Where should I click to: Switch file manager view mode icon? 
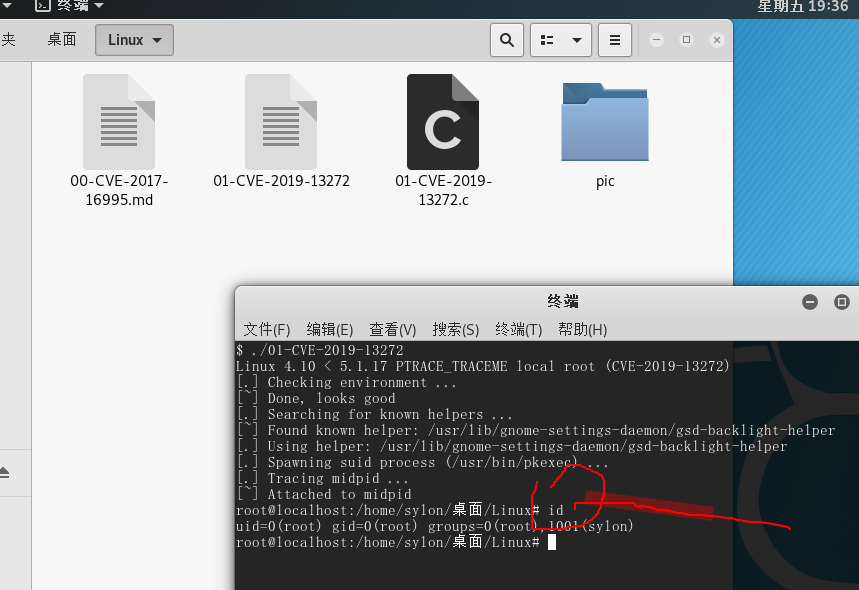coord(547,40)
